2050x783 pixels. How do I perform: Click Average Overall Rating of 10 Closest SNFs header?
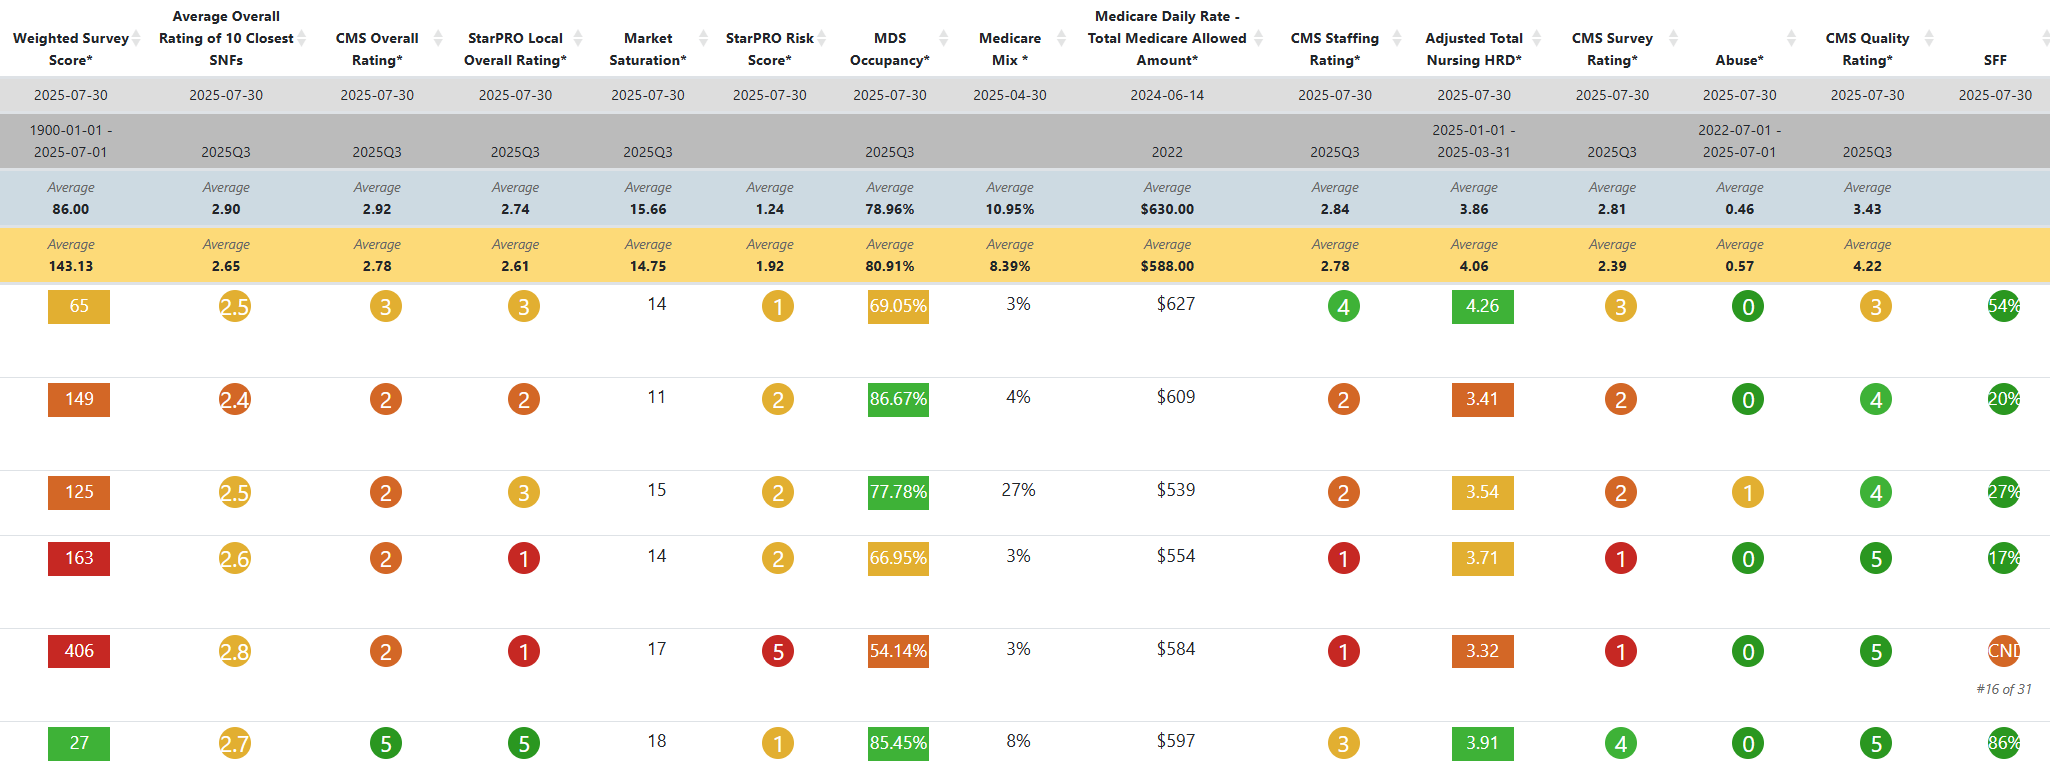coord(226,38)
